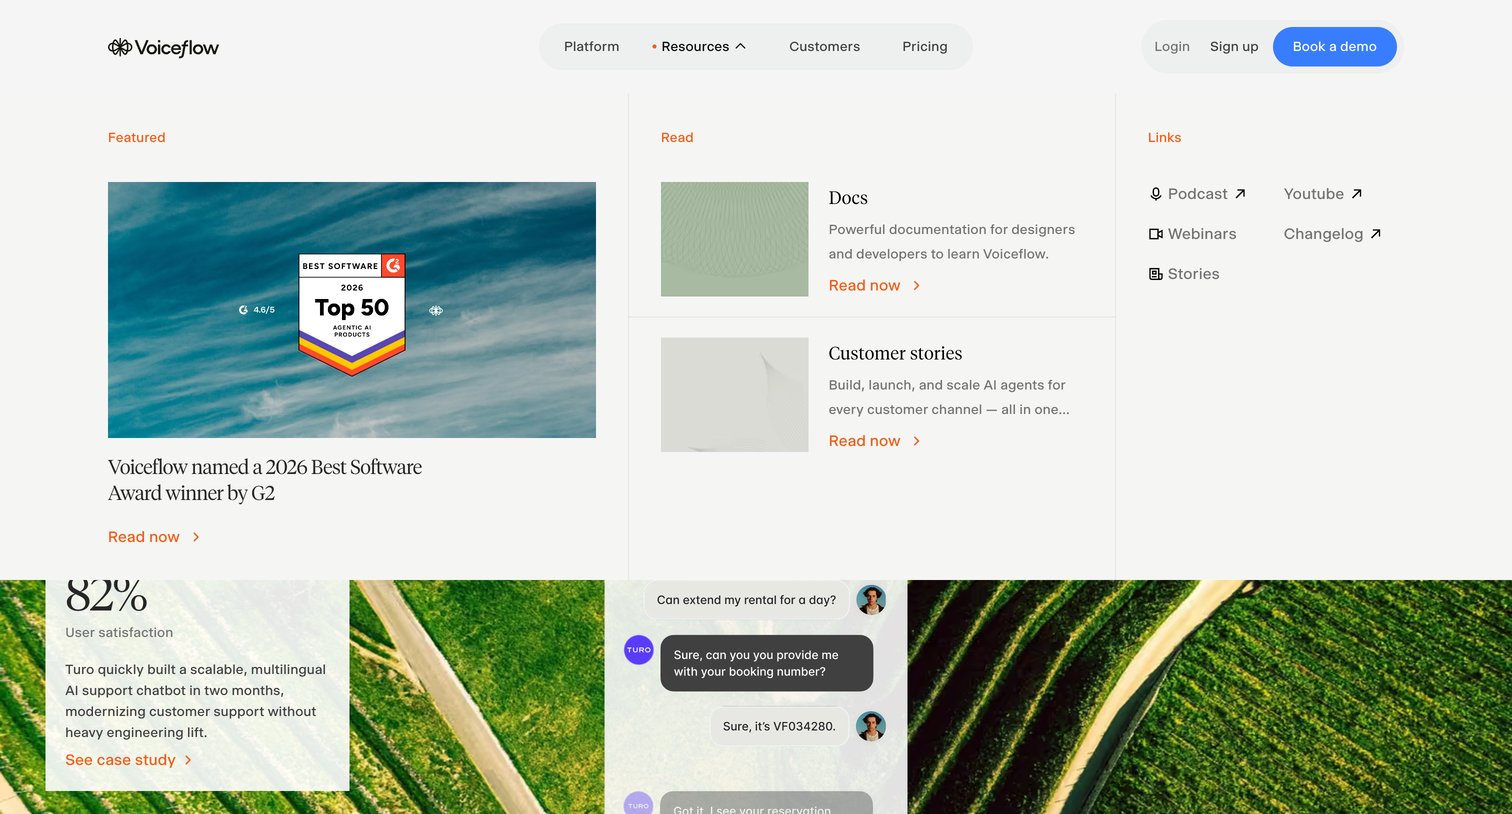Click the chevron after See case study
This screenshot has width=1512, height=814.
click(188, 760)
